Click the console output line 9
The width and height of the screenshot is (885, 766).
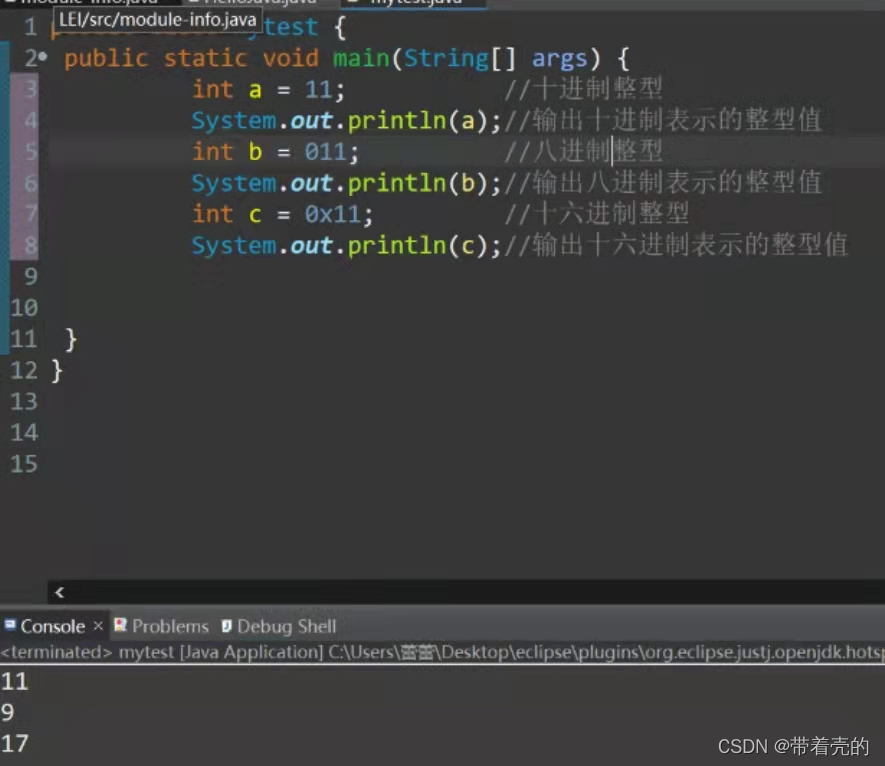coord(8,713)
